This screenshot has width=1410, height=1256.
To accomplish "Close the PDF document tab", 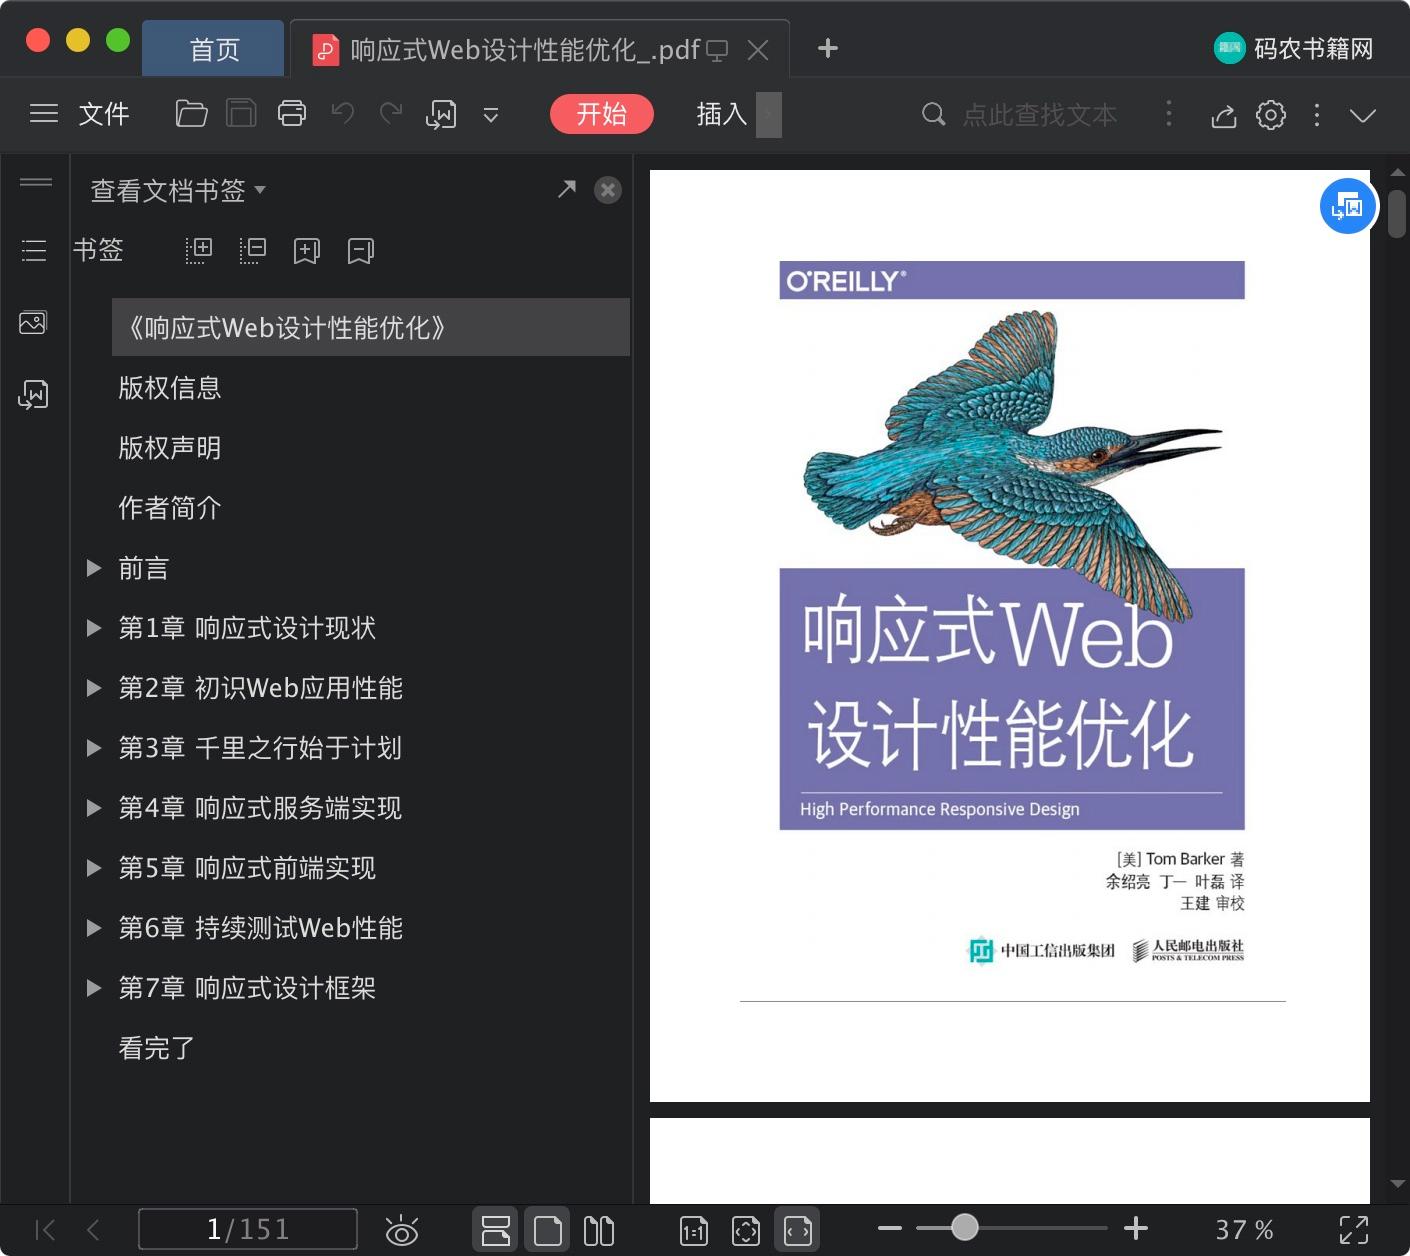I will point(759,50).
